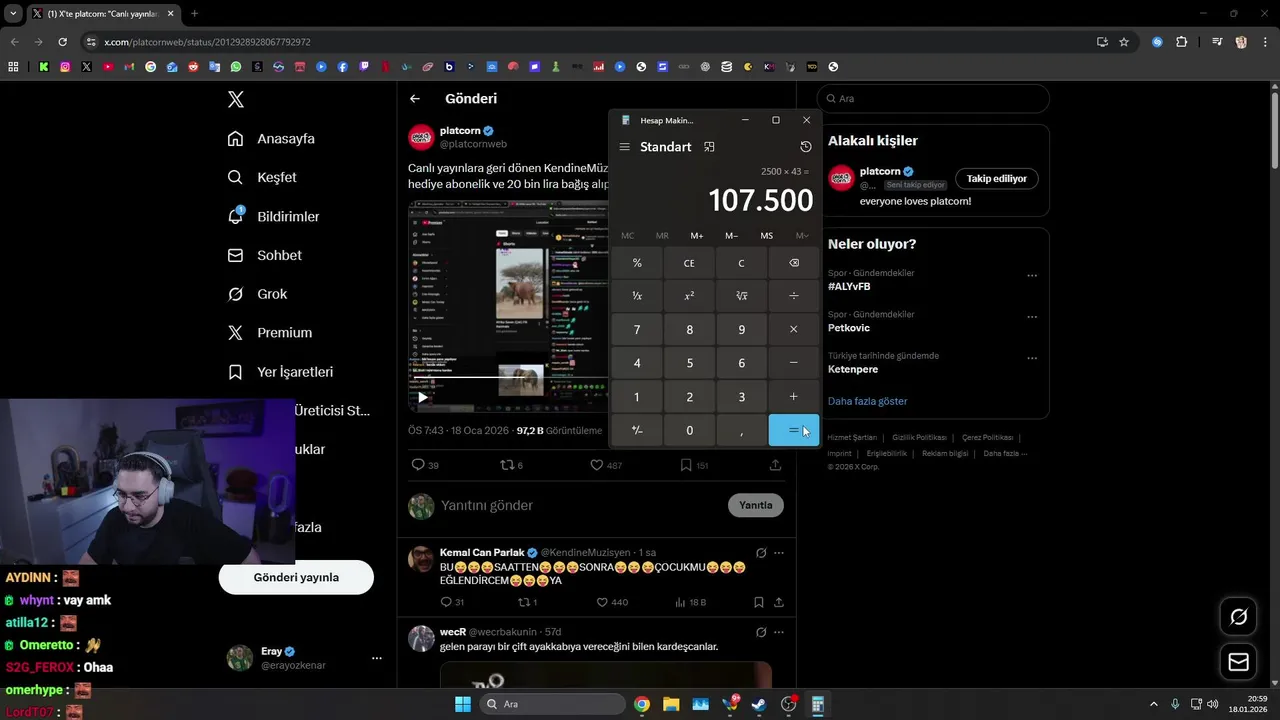Viewport: 1280px width, 720px height.
Task: Open Chrome extensions puzzle icon
Action: 1182,42
